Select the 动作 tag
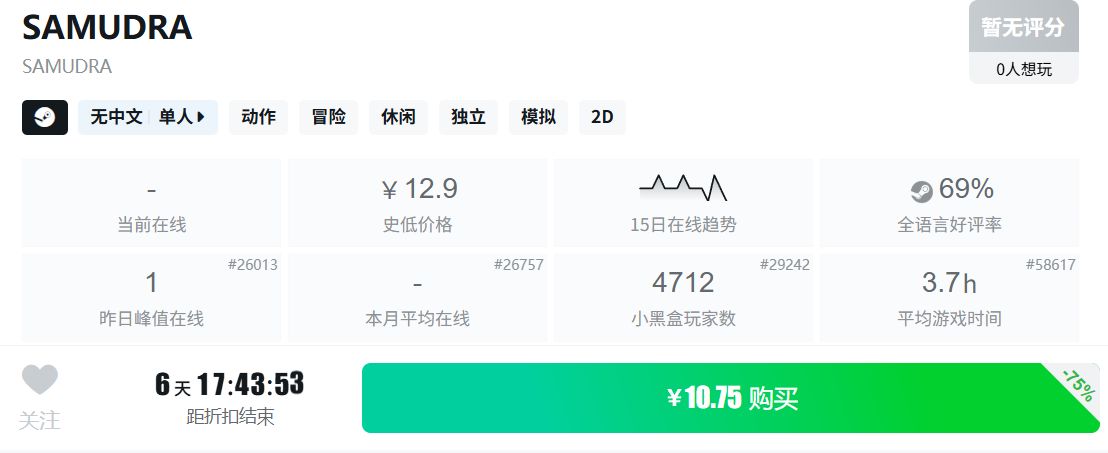Screen dimensions: 1108x453 [x=258, y=117]
